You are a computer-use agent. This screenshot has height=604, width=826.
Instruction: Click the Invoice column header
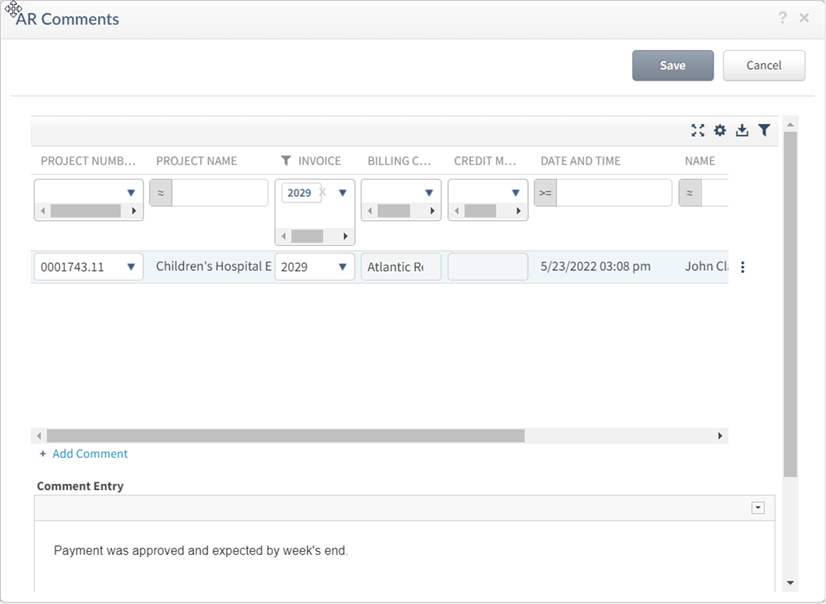coord(319,161)
